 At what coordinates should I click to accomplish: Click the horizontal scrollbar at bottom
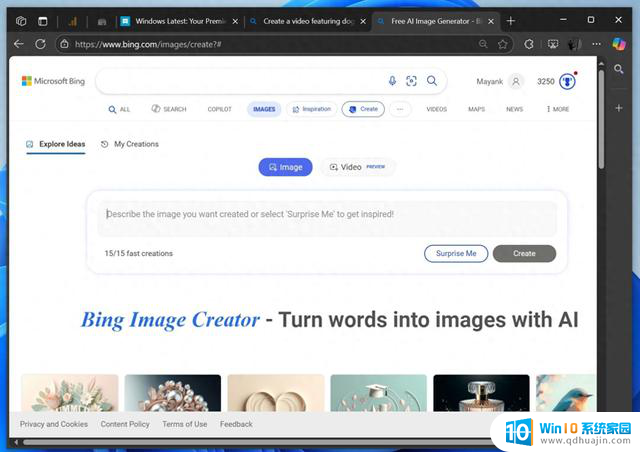click(x=257, y=442)
